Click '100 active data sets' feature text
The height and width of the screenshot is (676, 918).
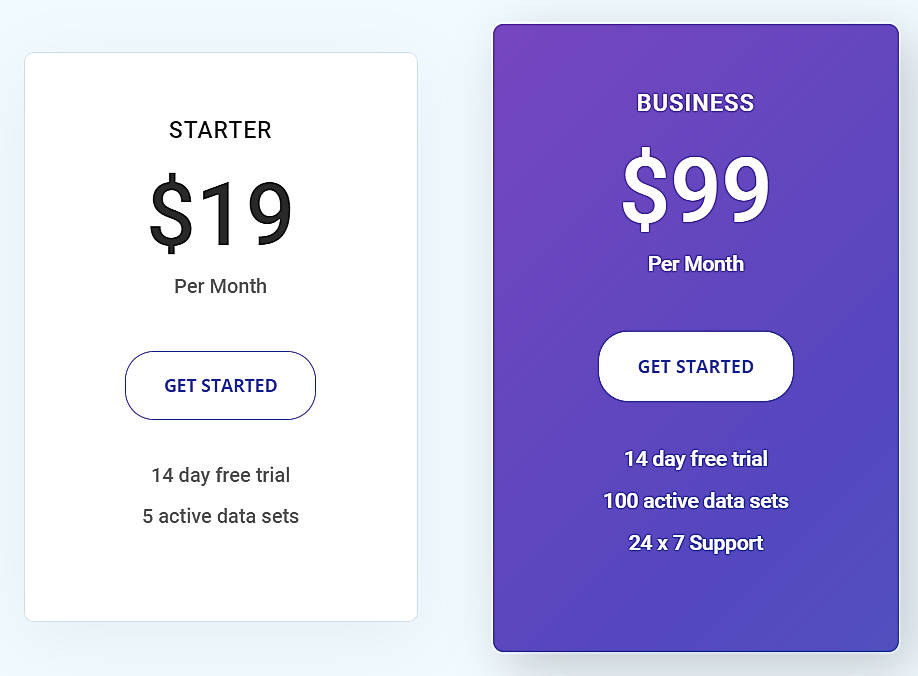695,501
